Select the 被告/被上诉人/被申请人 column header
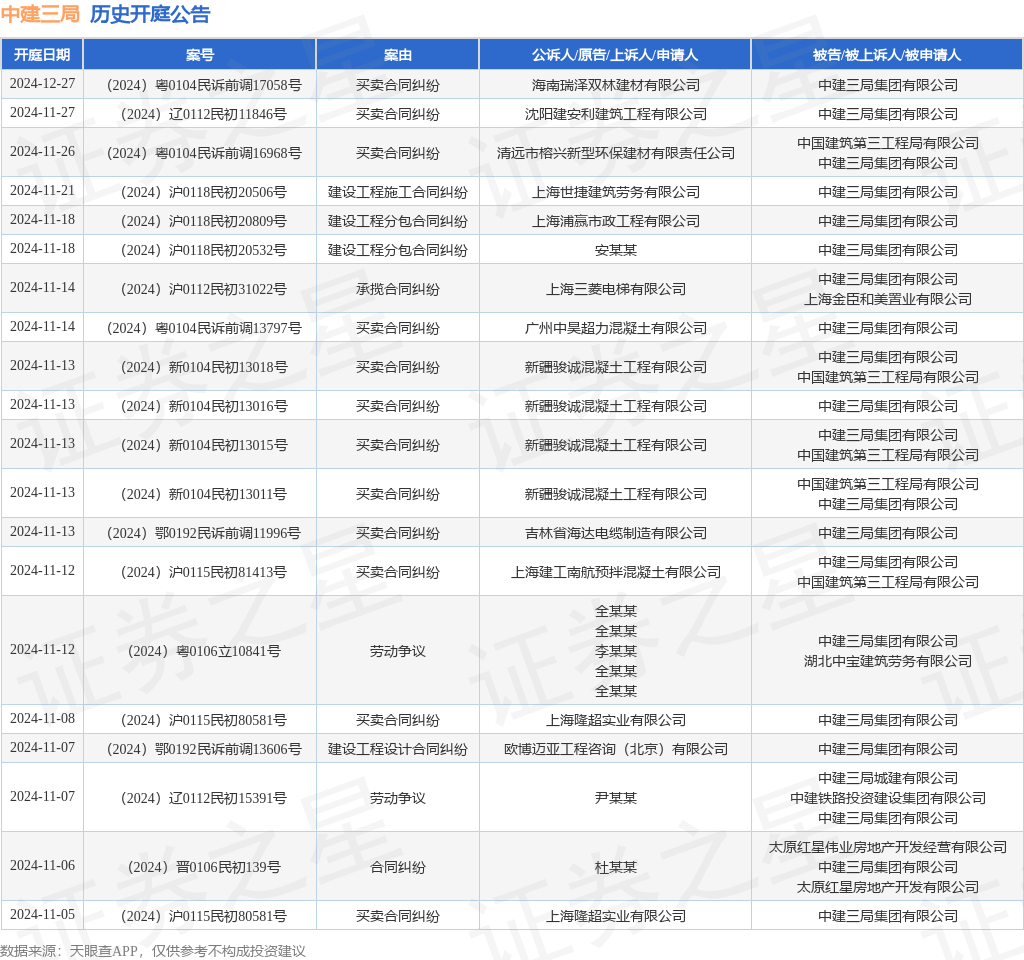The width and height of the screenshot is (1024, 960). click(888, 55)
